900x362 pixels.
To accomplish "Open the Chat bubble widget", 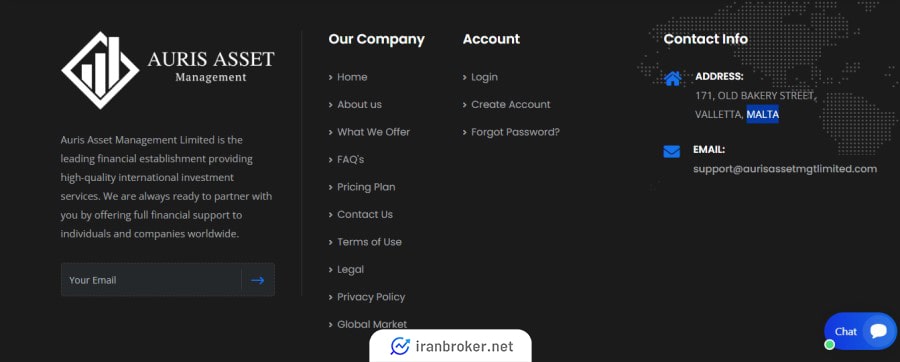I will pyautogui.click(x=860, y=331).
